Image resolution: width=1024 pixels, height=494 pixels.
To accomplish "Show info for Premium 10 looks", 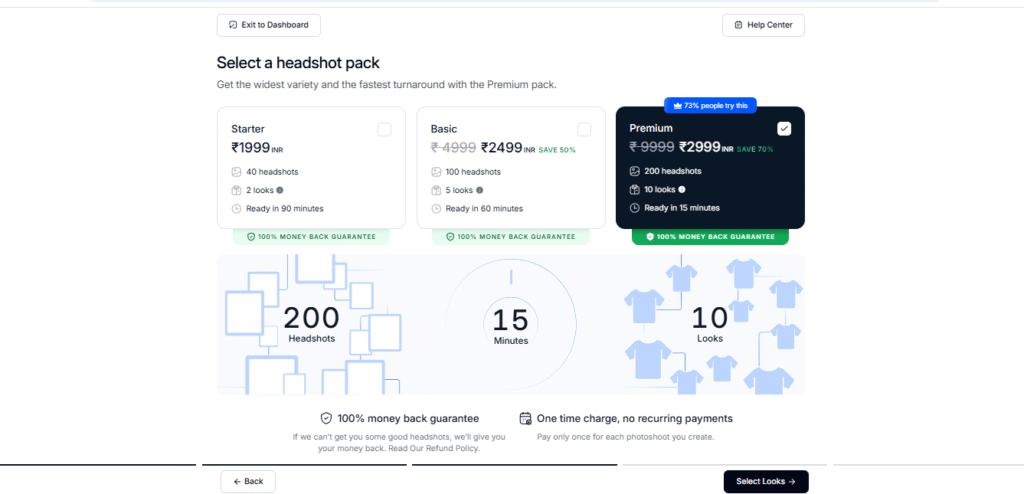I will coord(682,189).
